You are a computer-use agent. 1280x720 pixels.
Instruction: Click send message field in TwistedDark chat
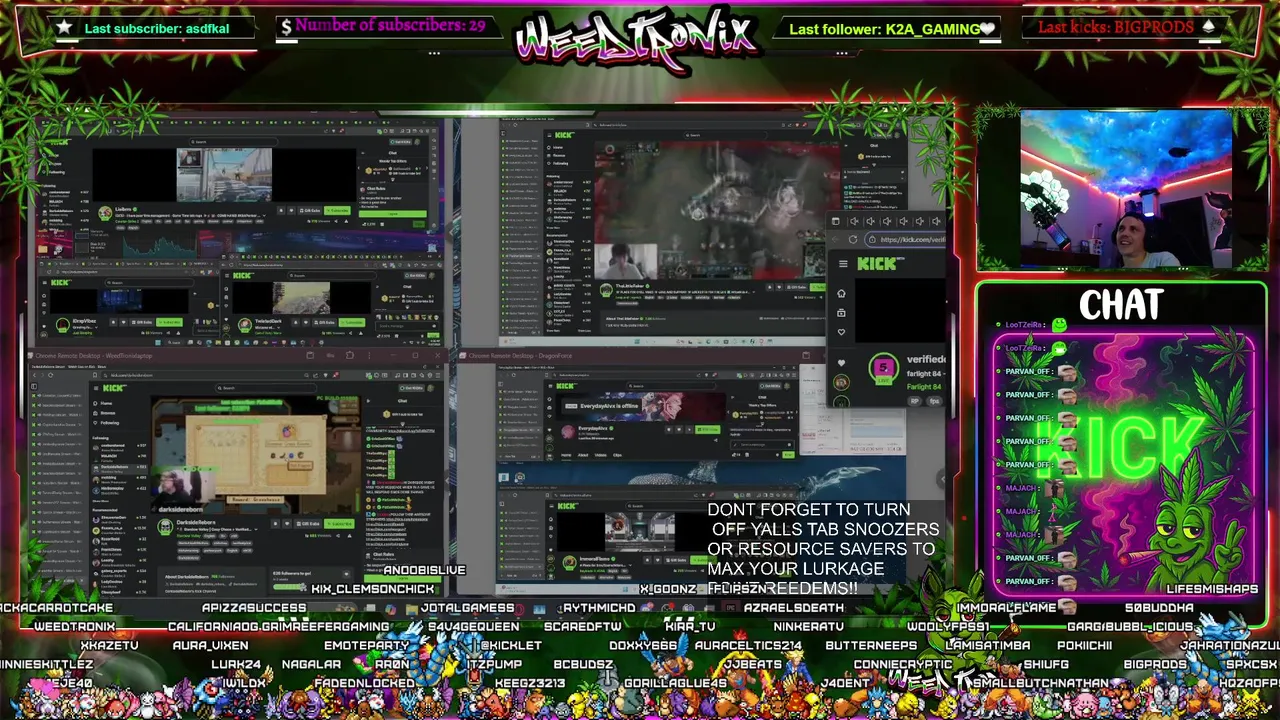pyautogui.click(x=405, y=326)
